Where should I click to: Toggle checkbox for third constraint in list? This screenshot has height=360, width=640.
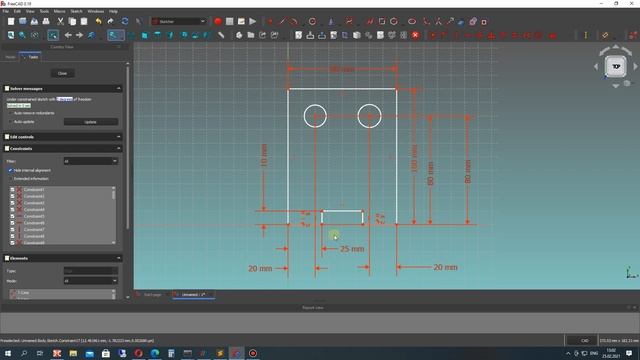pos(12,203)
